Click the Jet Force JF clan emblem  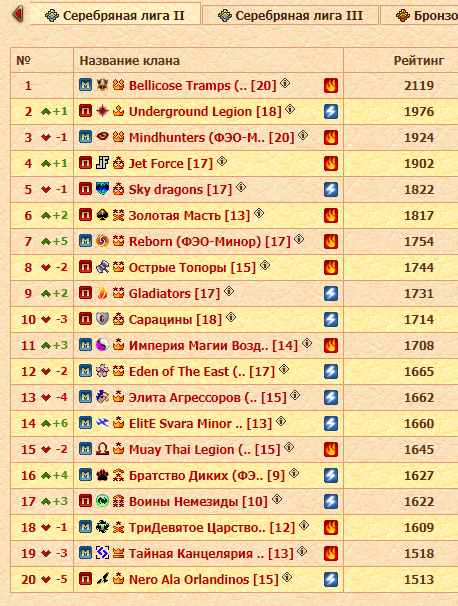[x=102, y=163]
